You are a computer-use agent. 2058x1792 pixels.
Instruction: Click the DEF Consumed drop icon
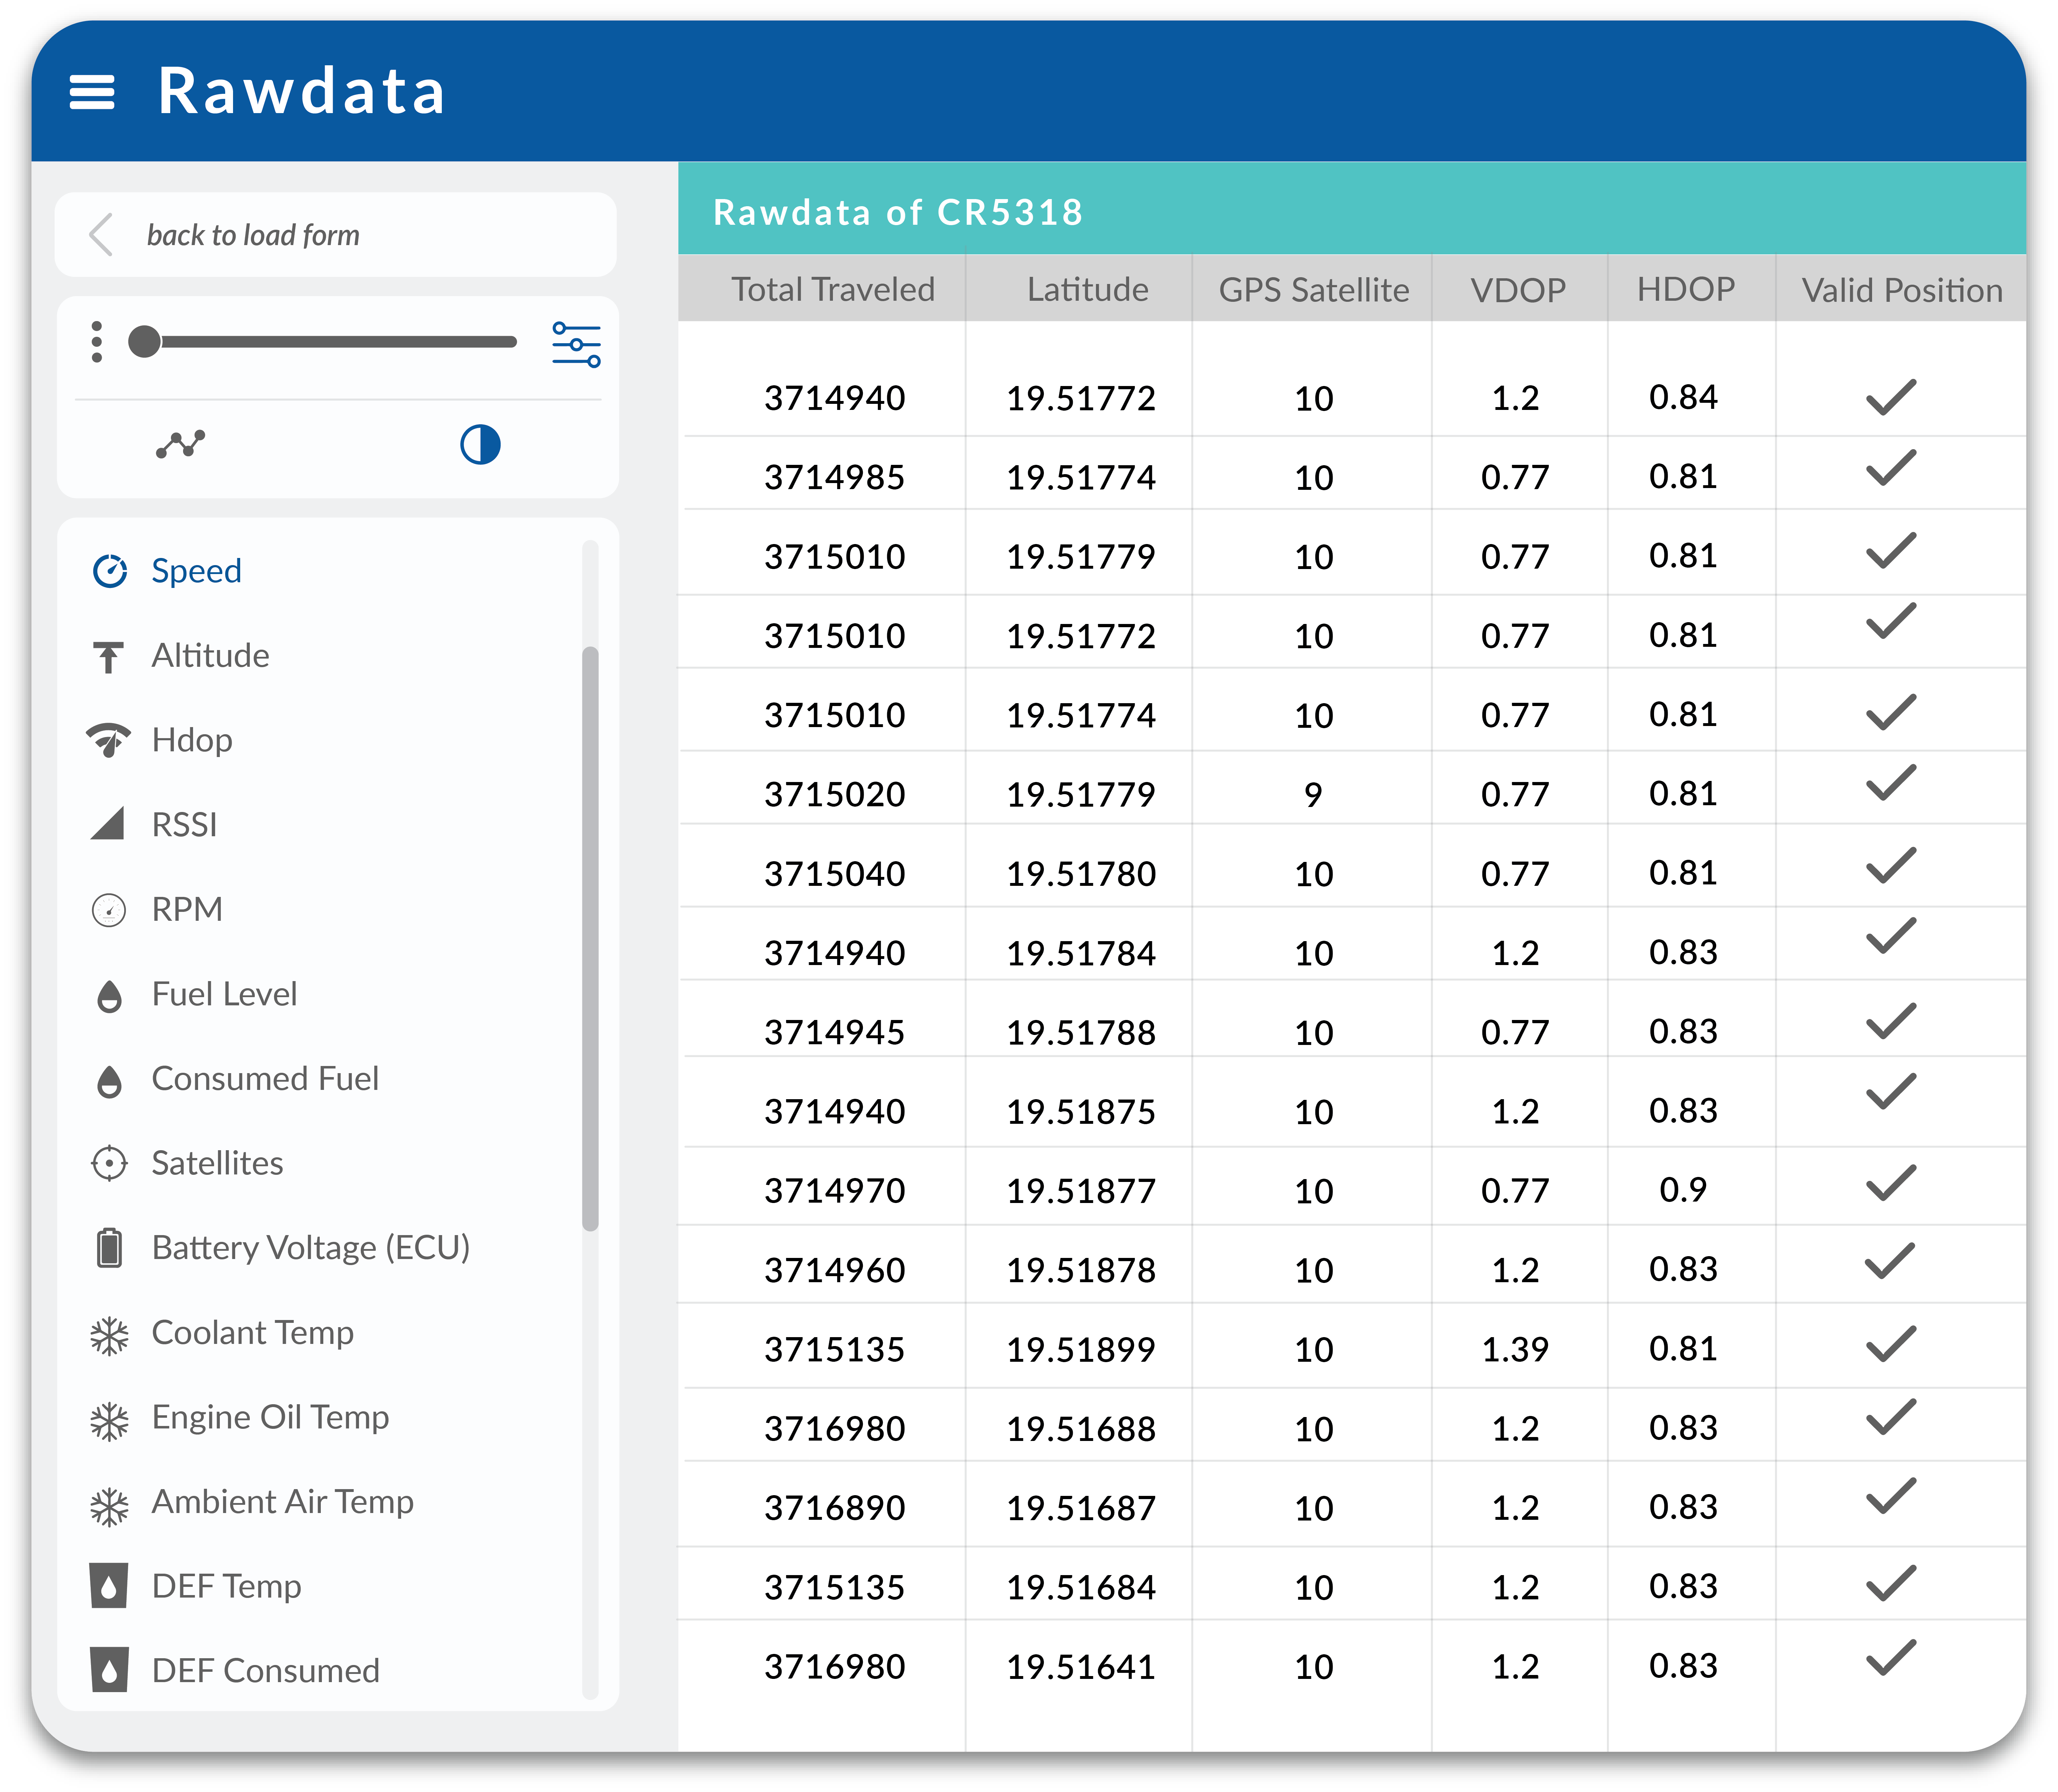[109, 1670]
